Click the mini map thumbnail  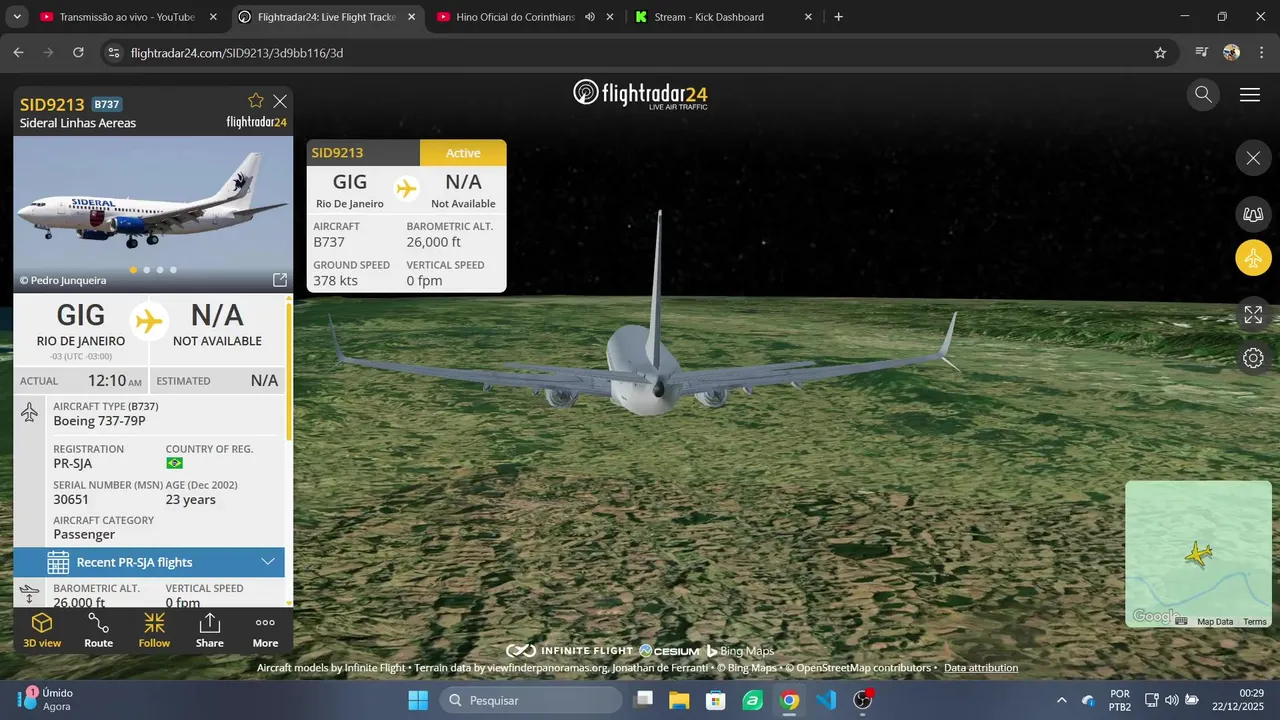point(1198,554)
